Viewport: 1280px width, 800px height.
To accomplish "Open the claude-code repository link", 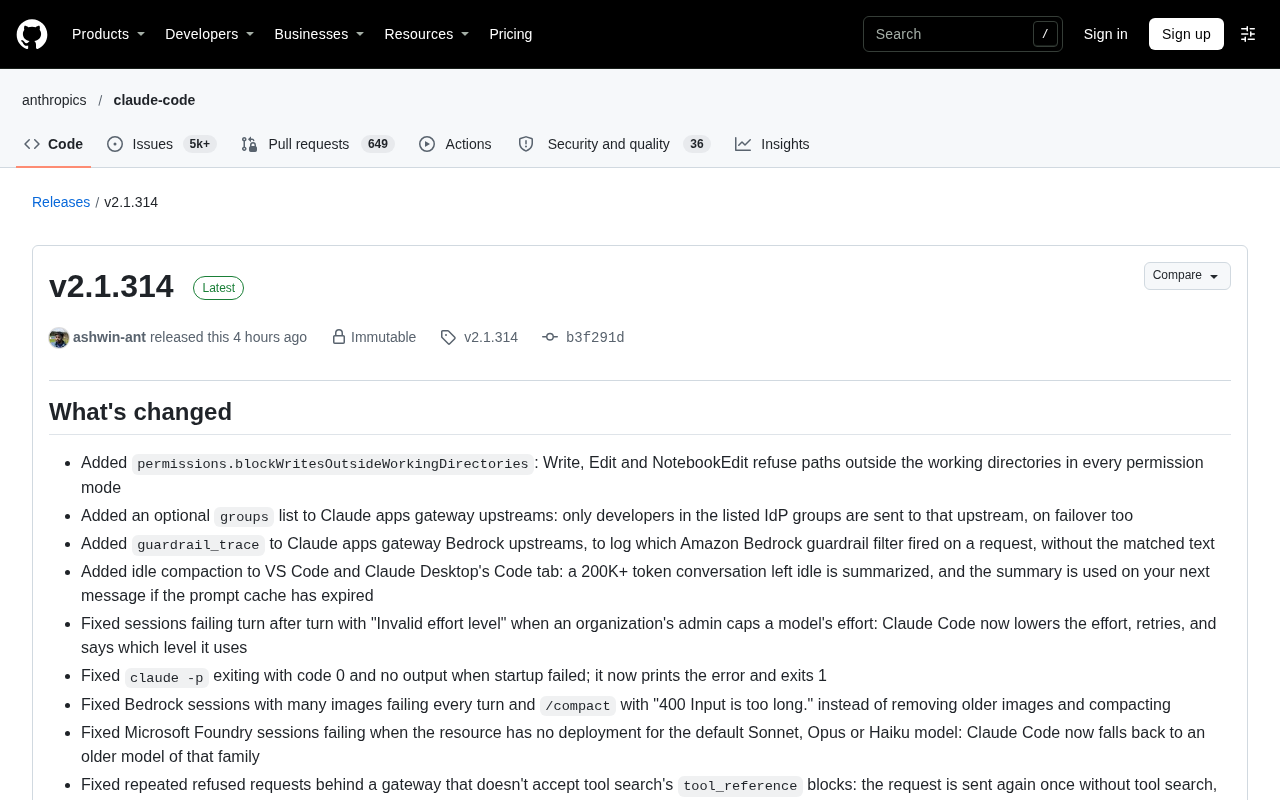I will pyautogui.click(x=154, y=100).
